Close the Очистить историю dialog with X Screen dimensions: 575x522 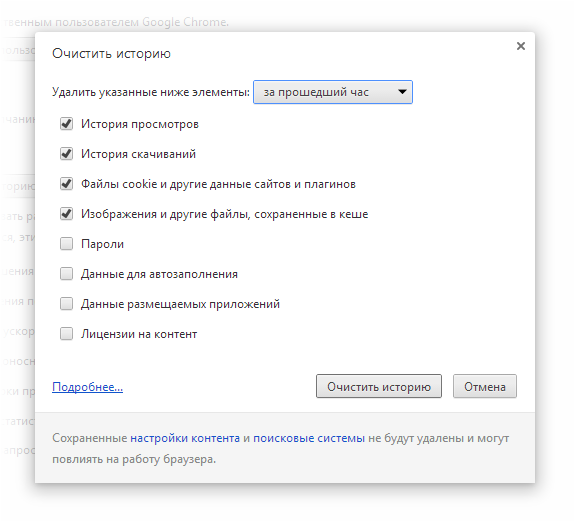(520, 46)
